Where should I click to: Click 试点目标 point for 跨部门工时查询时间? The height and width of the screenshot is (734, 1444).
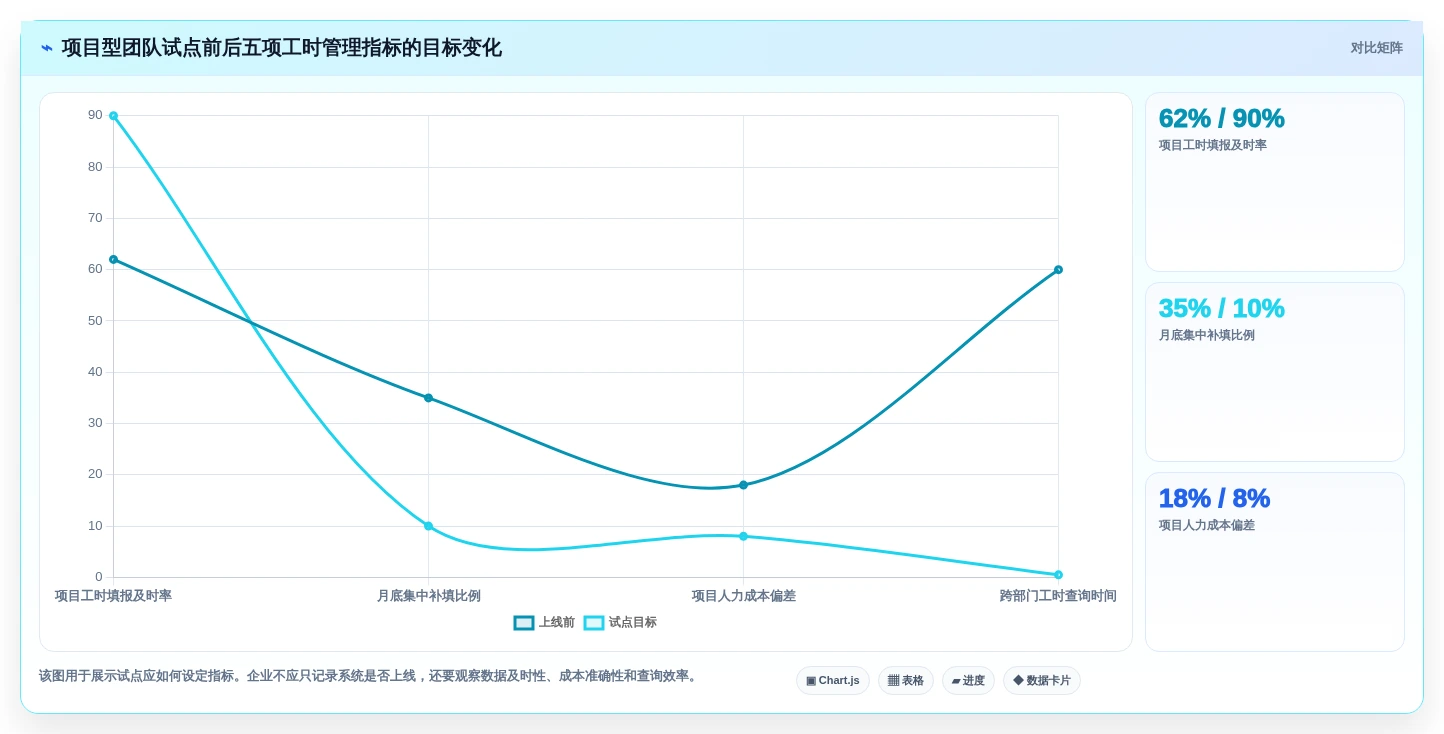pos(1058,575)
